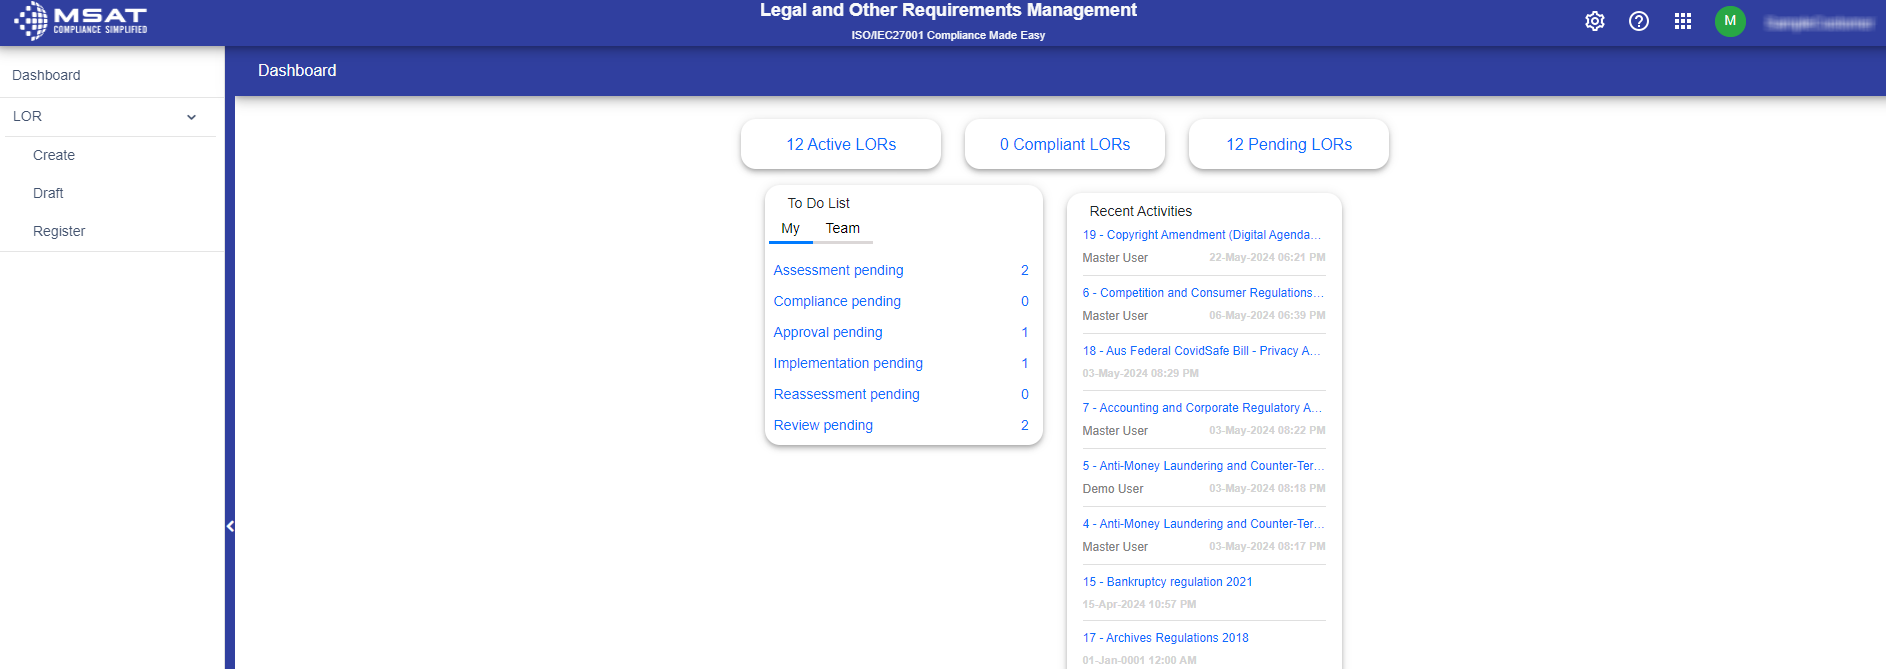The width and height of the screenshot is (1886, 669).
Task: Open Archives Regulations 2018 activity
Action: point(1165,638)
